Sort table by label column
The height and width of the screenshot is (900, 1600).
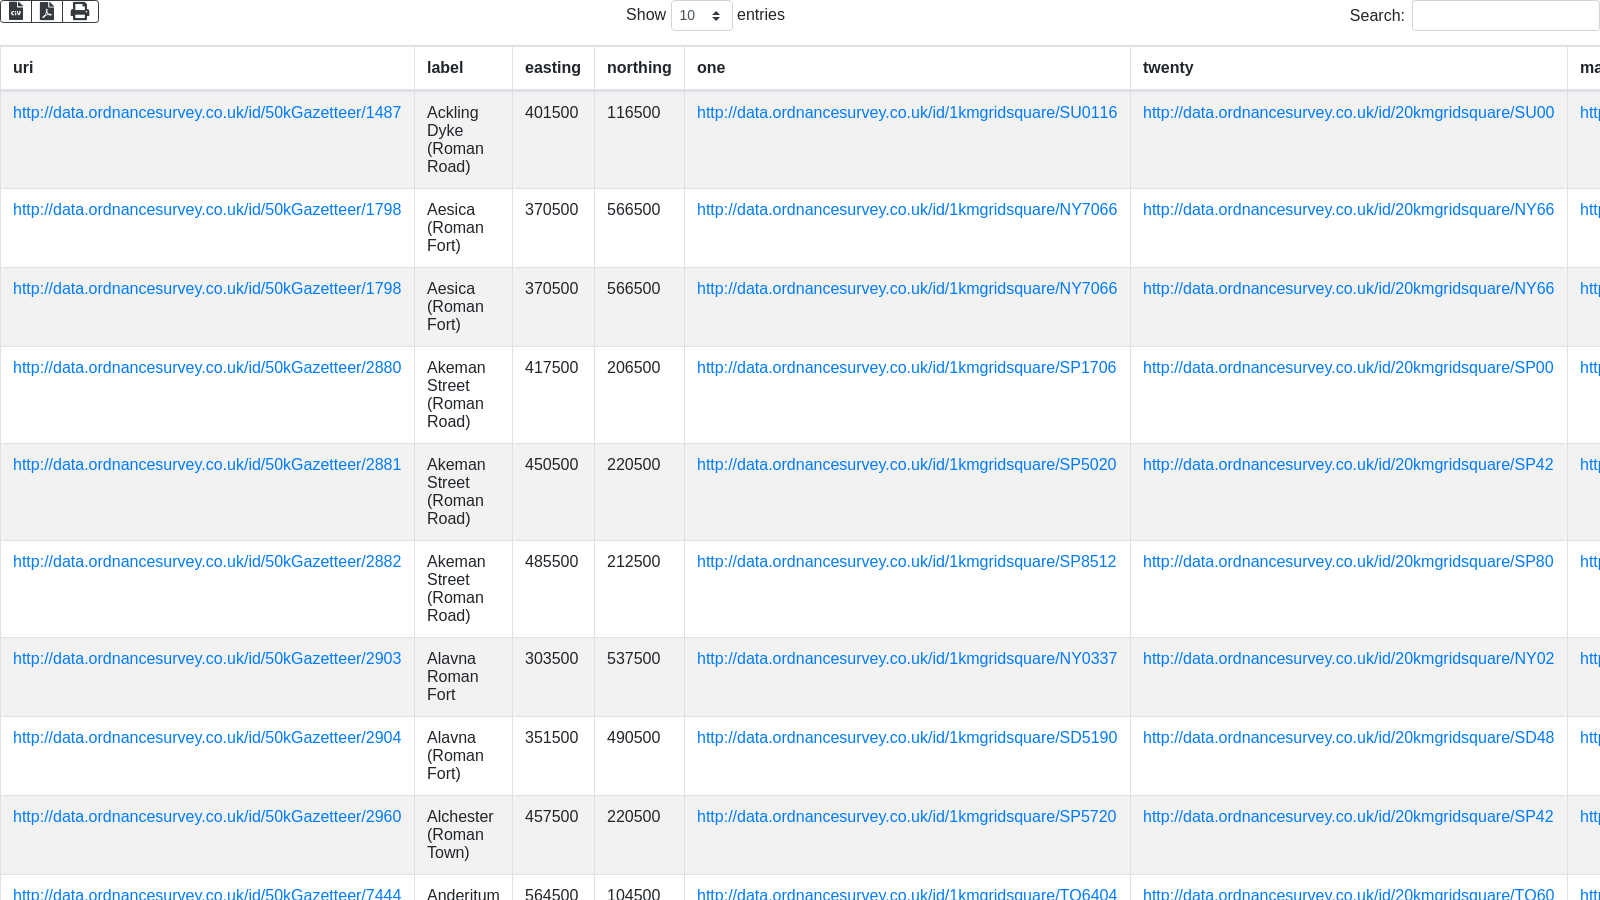point(445,68)
